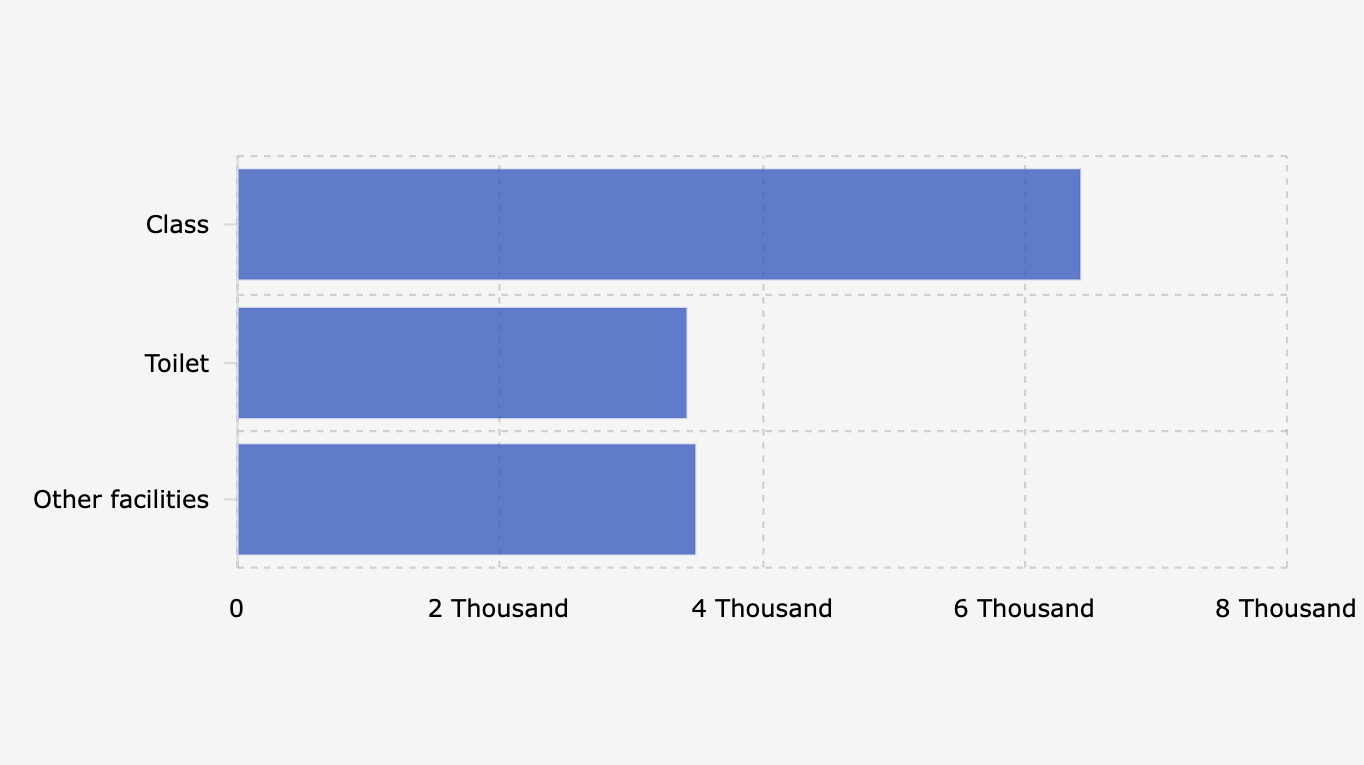Click Toilet row between 6 and 8 Thousand gridlines
The width and height of the screenshot is (1364, 765).
coord(1155,362)
